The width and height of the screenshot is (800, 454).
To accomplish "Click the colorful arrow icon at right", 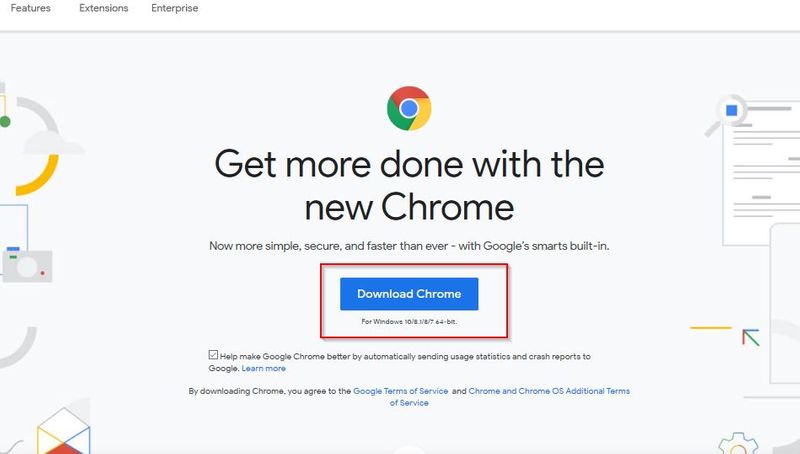I will (751, 337).
